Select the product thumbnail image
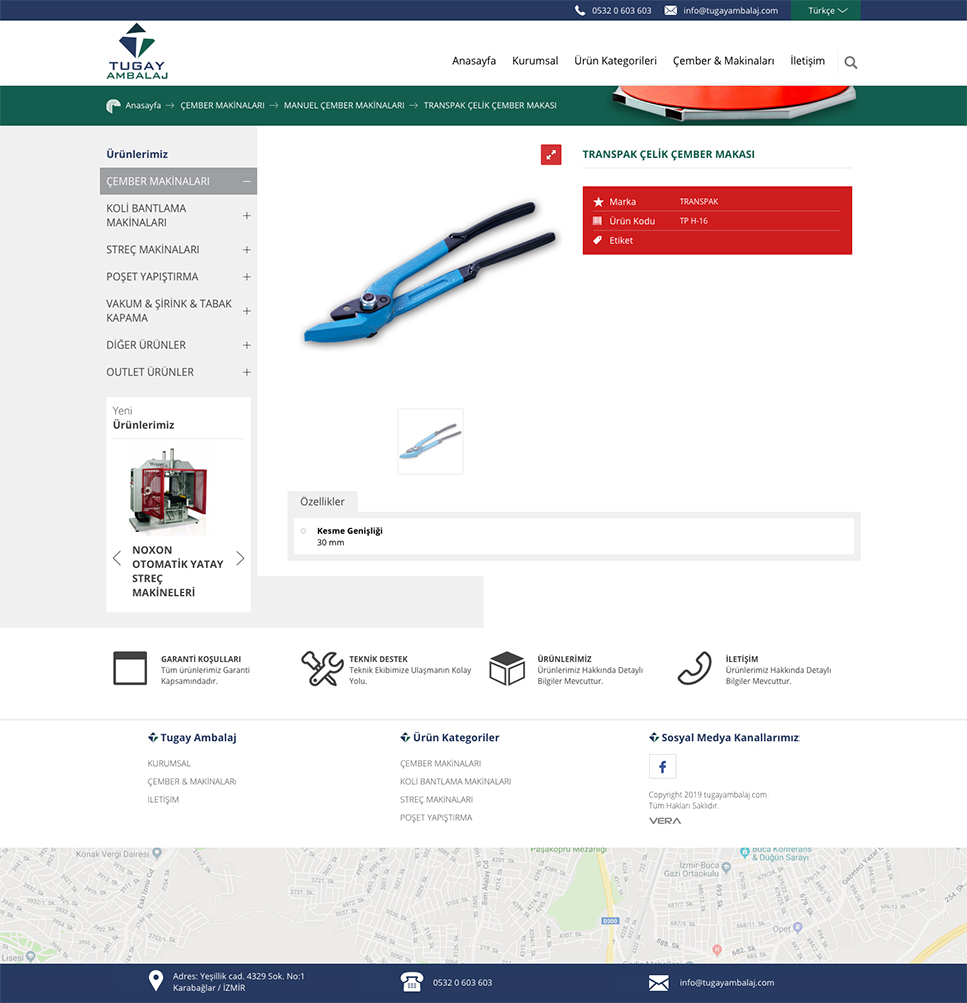Image resolution: width=967 pixels, height=1003 pixels. click(x=430, y=442)
